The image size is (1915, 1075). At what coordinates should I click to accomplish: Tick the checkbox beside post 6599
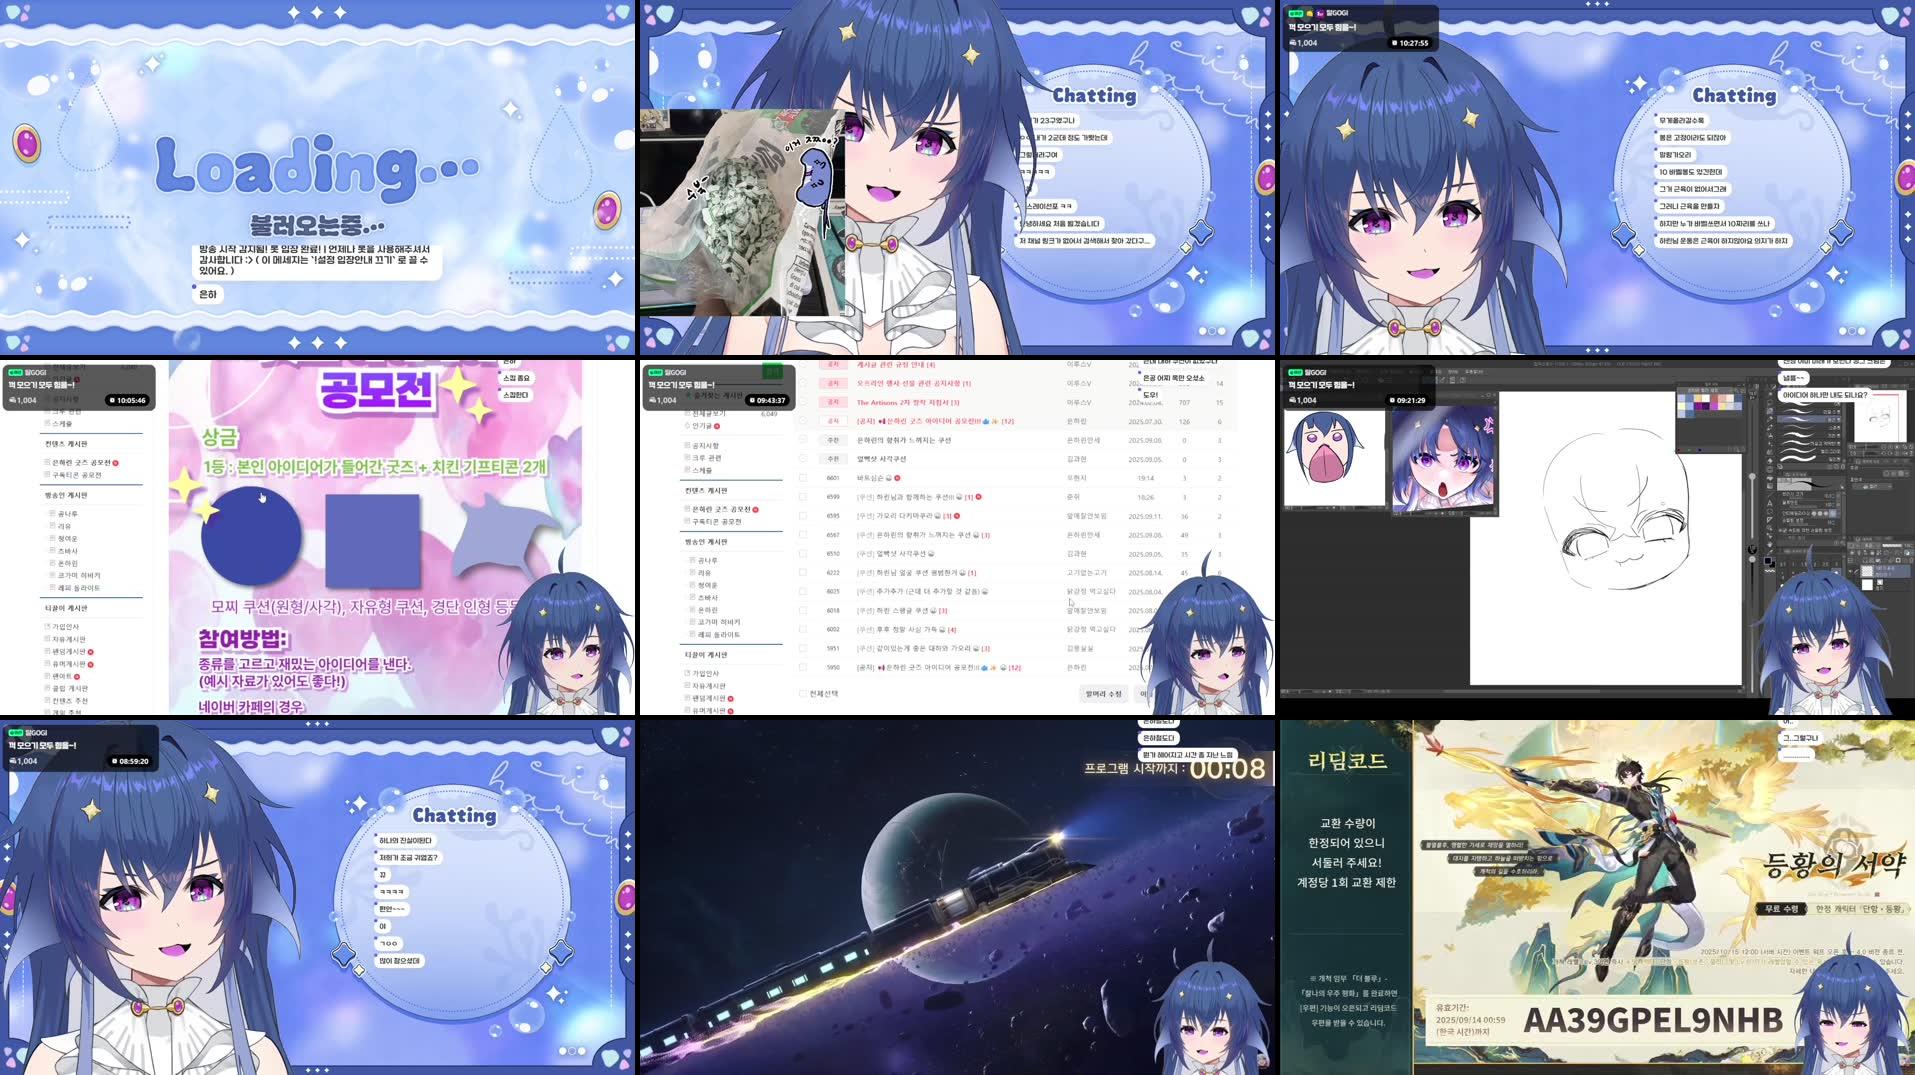[x=803, y=497]
